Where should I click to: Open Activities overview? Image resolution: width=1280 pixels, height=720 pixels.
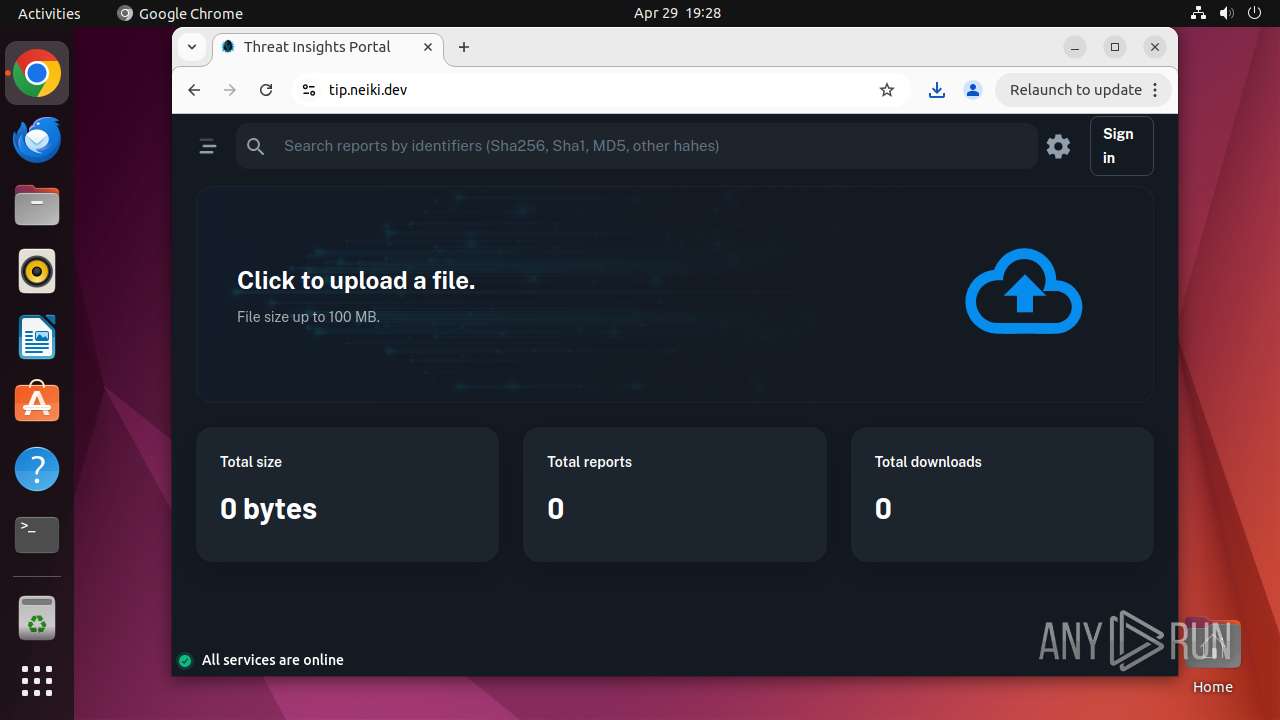(x=49, y=13)
